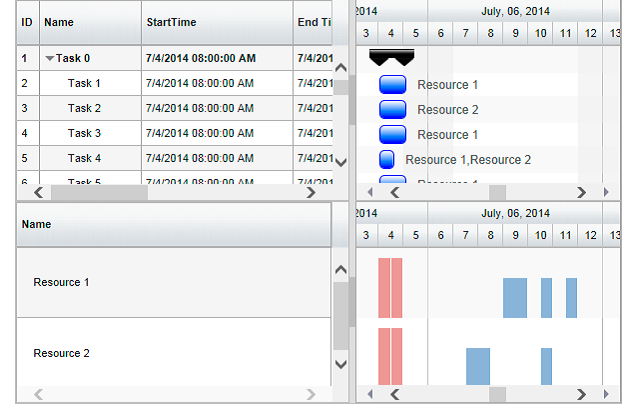The height and width of the screenshot is (404, 638).
Task: Select the Task 1 row in the grid
Action: tap(84, 83)
